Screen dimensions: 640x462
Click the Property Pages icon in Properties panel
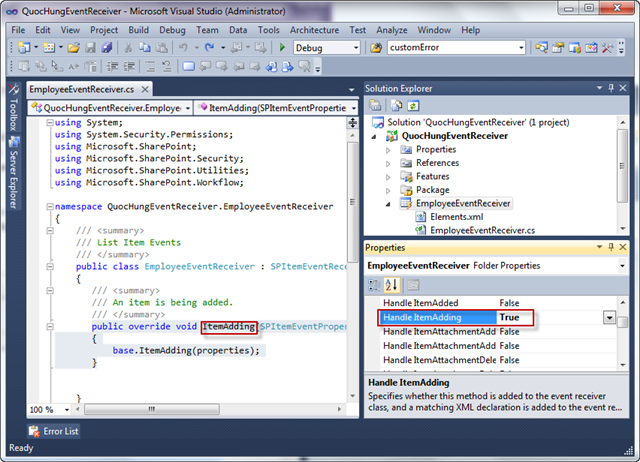413,285
